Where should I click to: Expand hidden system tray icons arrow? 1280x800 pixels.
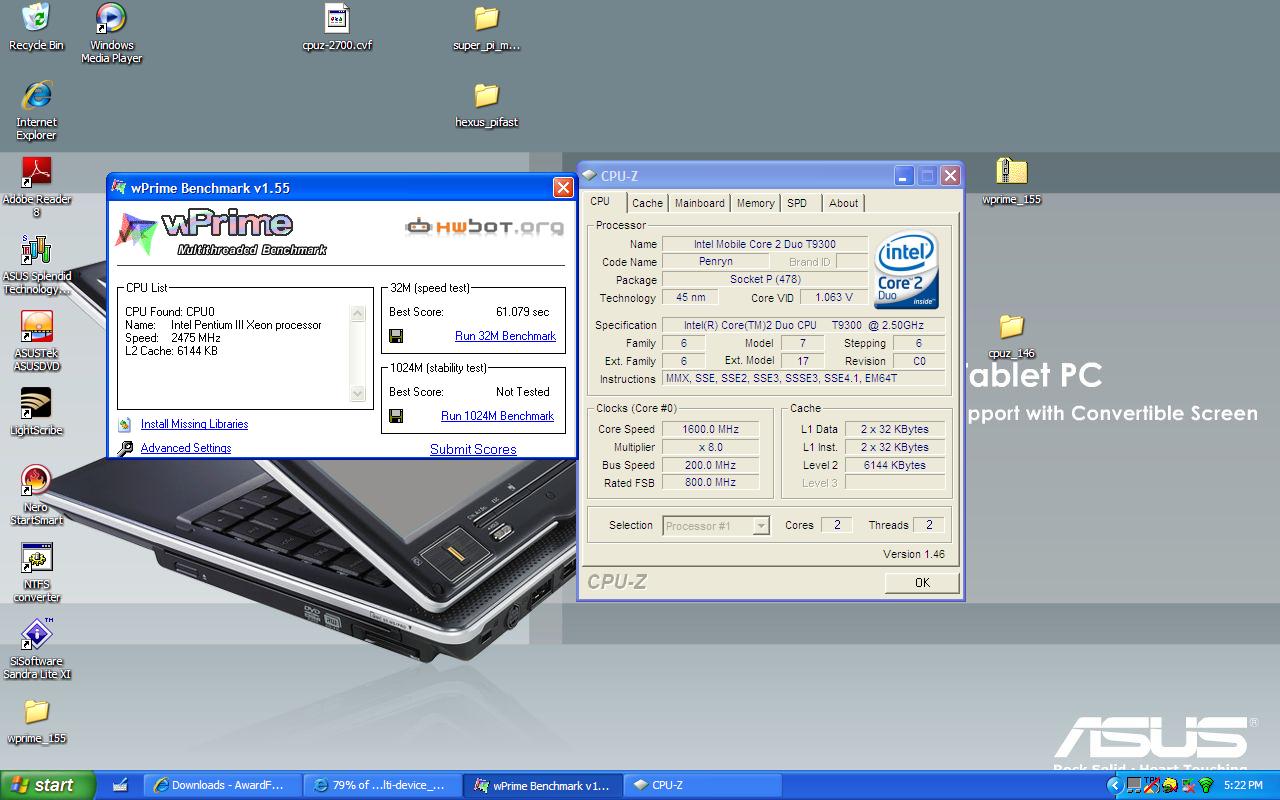(x=1115, y=785)
